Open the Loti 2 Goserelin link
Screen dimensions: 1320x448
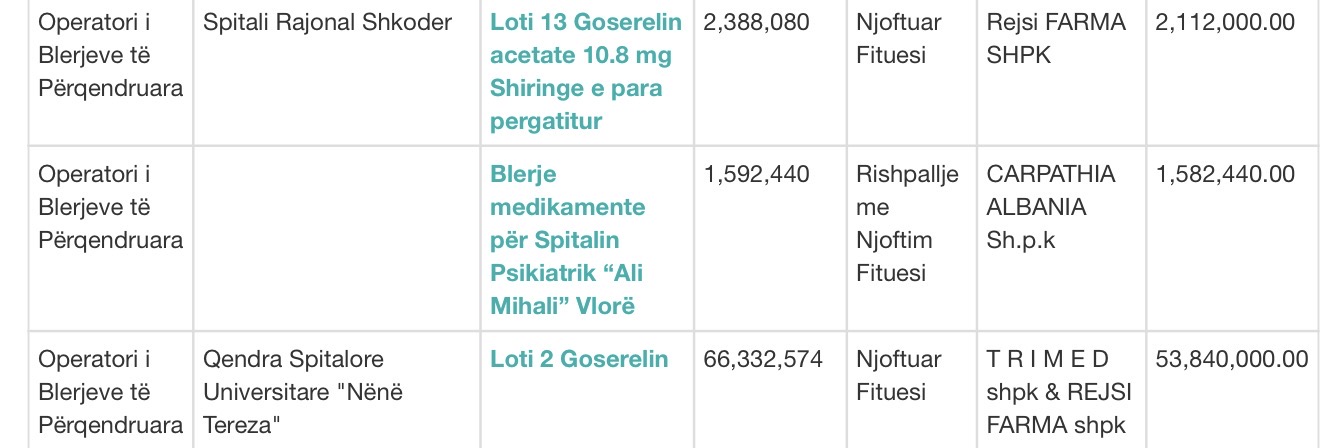[x=579, y=359]
